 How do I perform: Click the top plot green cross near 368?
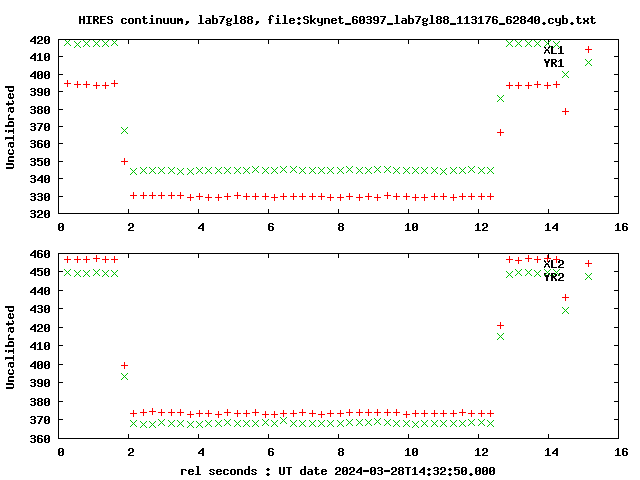click(124, 131)
